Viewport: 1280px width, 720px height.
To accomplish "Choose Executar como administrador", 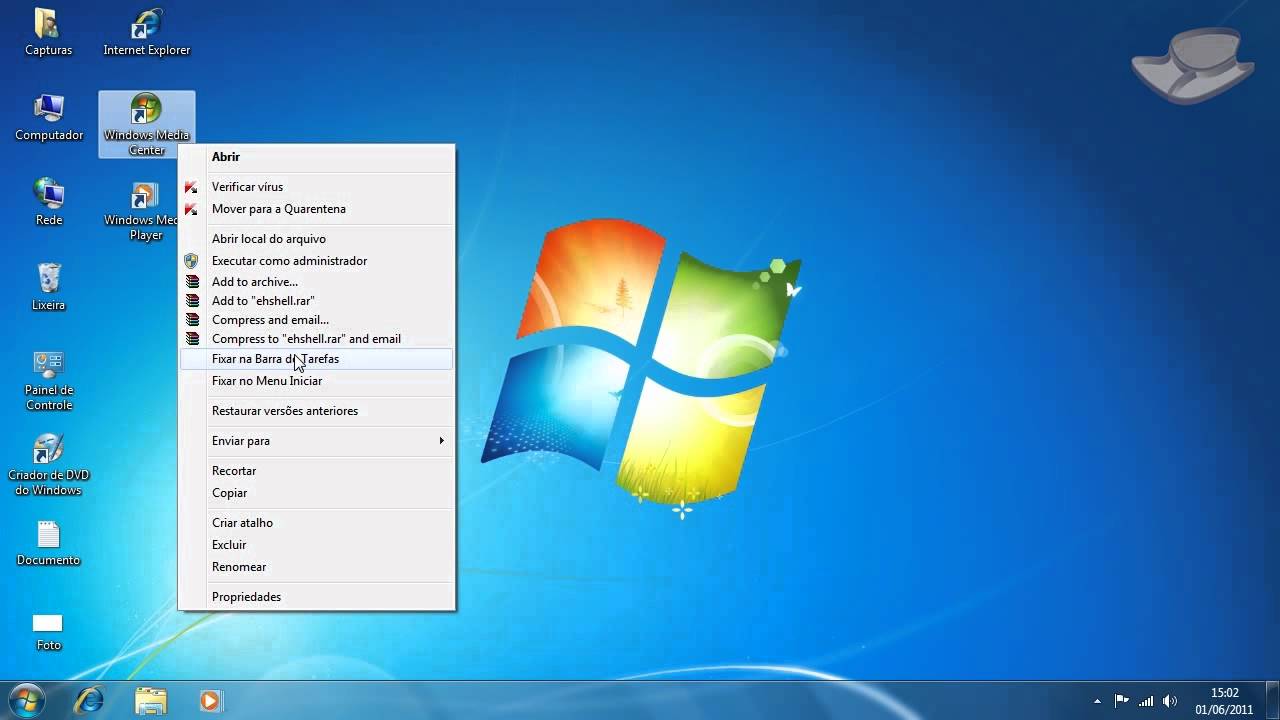I will tap(316, 261).
